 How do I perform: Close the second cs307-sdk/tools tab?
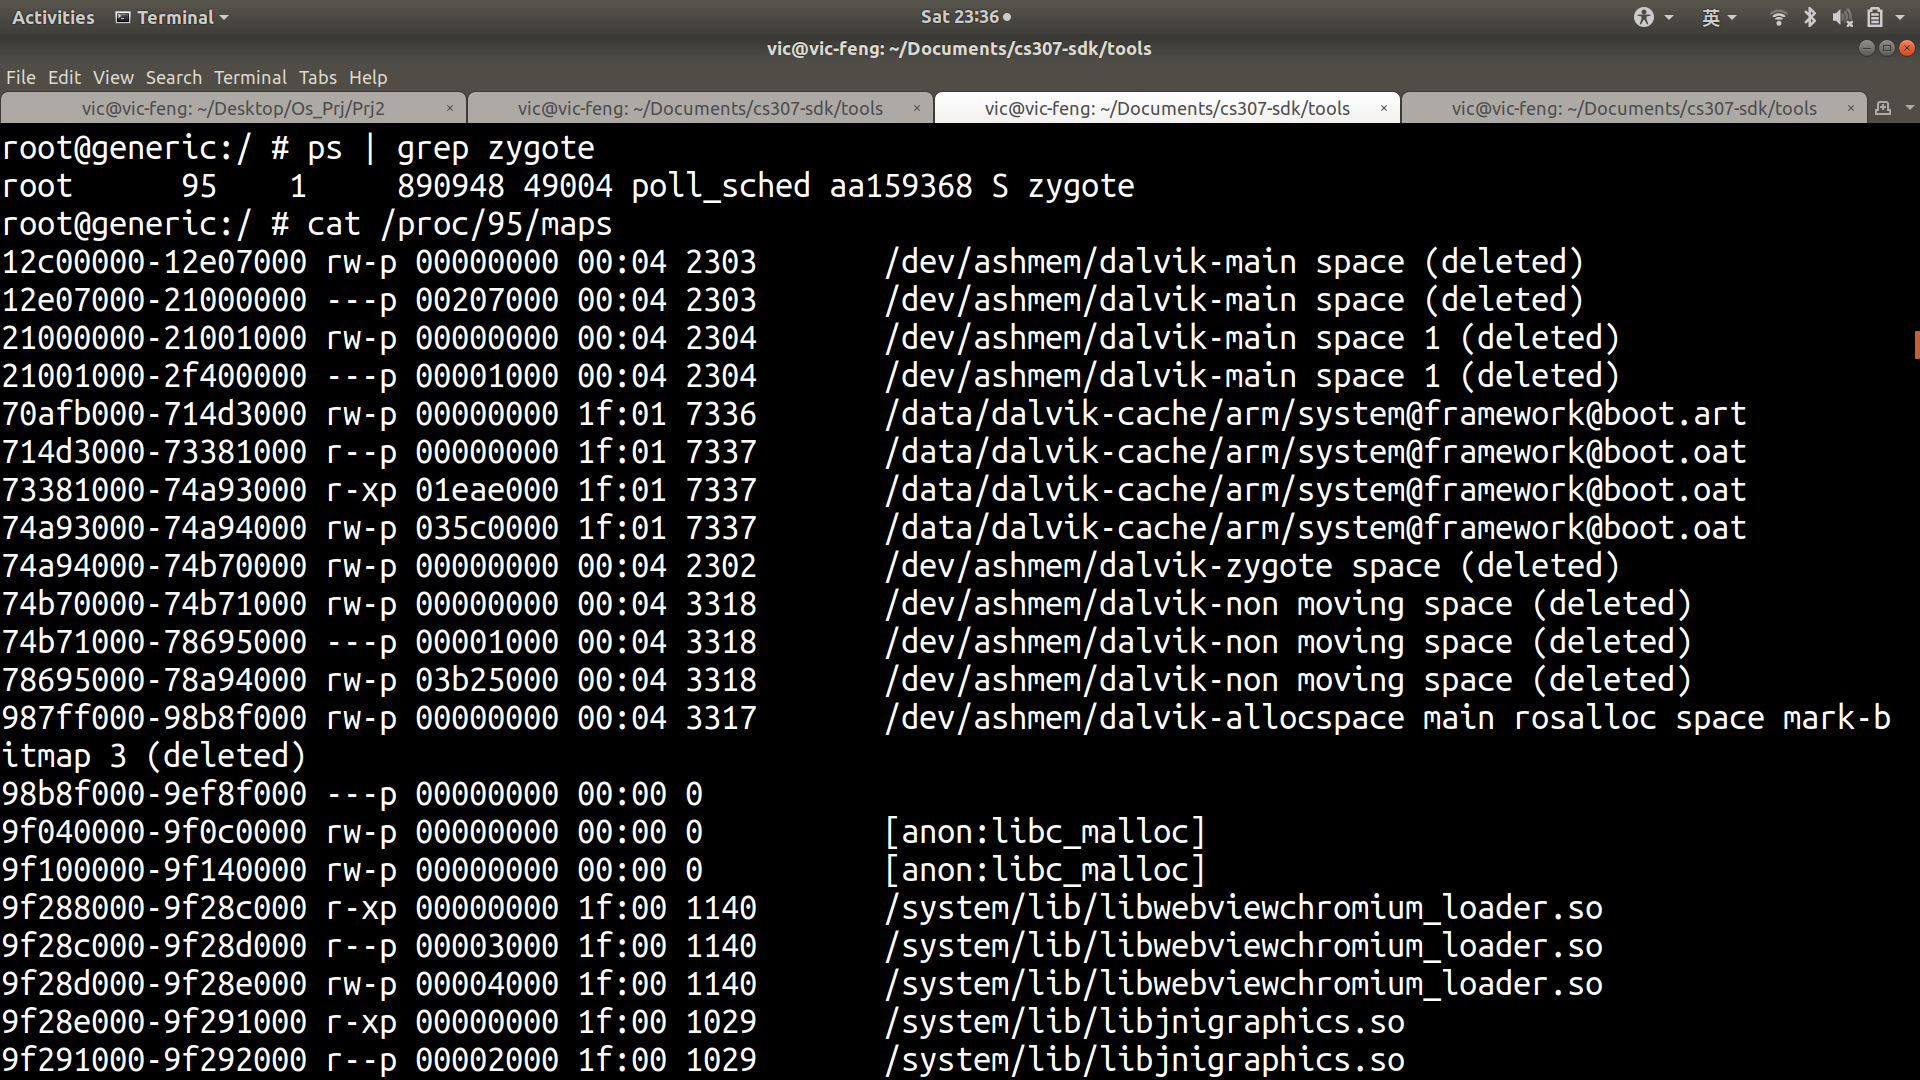(916, 108)
